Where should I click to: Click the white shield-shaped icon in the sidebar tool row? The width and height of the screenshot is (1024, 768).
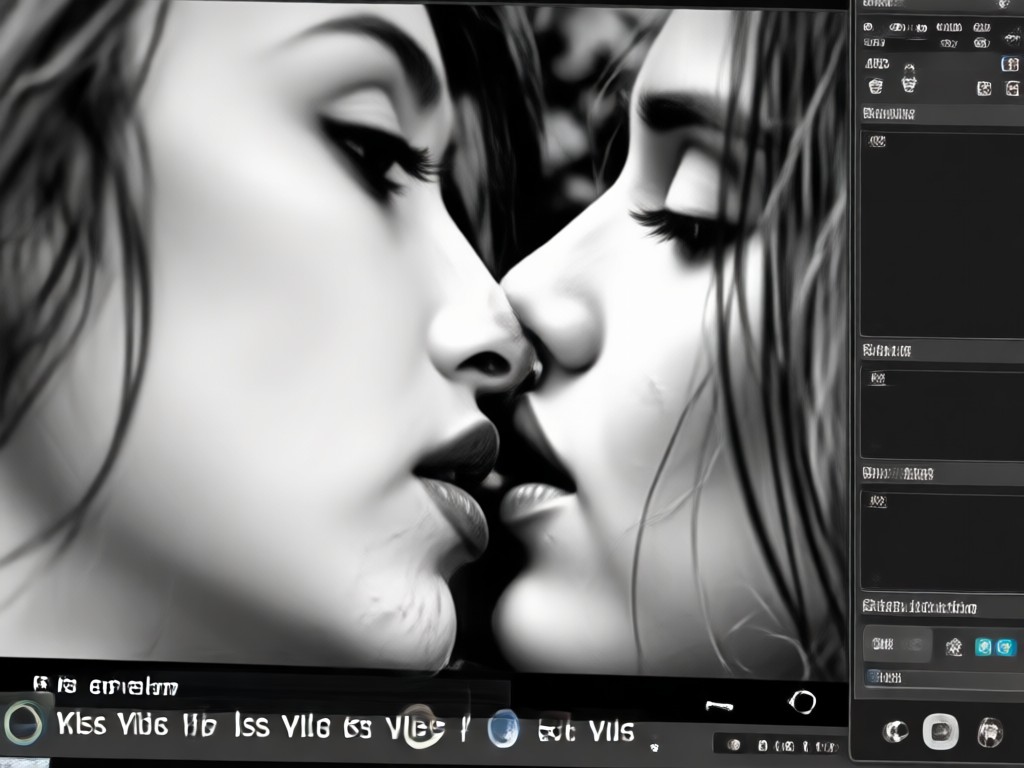click(876, 86)
